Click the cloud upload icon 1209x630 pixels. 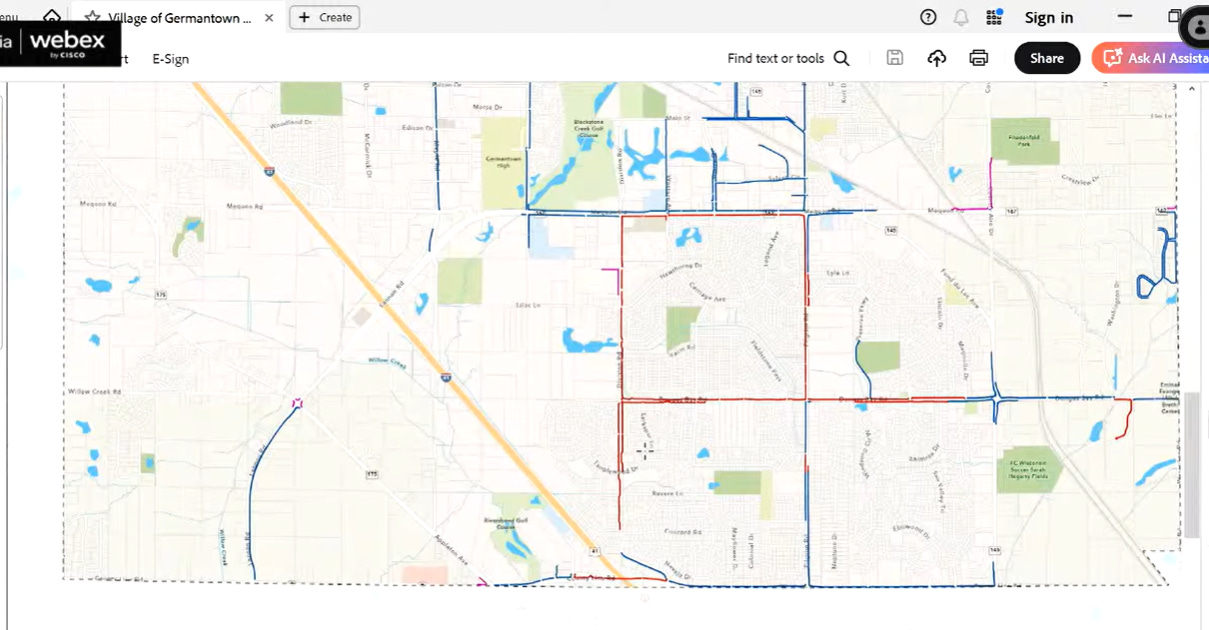tap(937, 58)
